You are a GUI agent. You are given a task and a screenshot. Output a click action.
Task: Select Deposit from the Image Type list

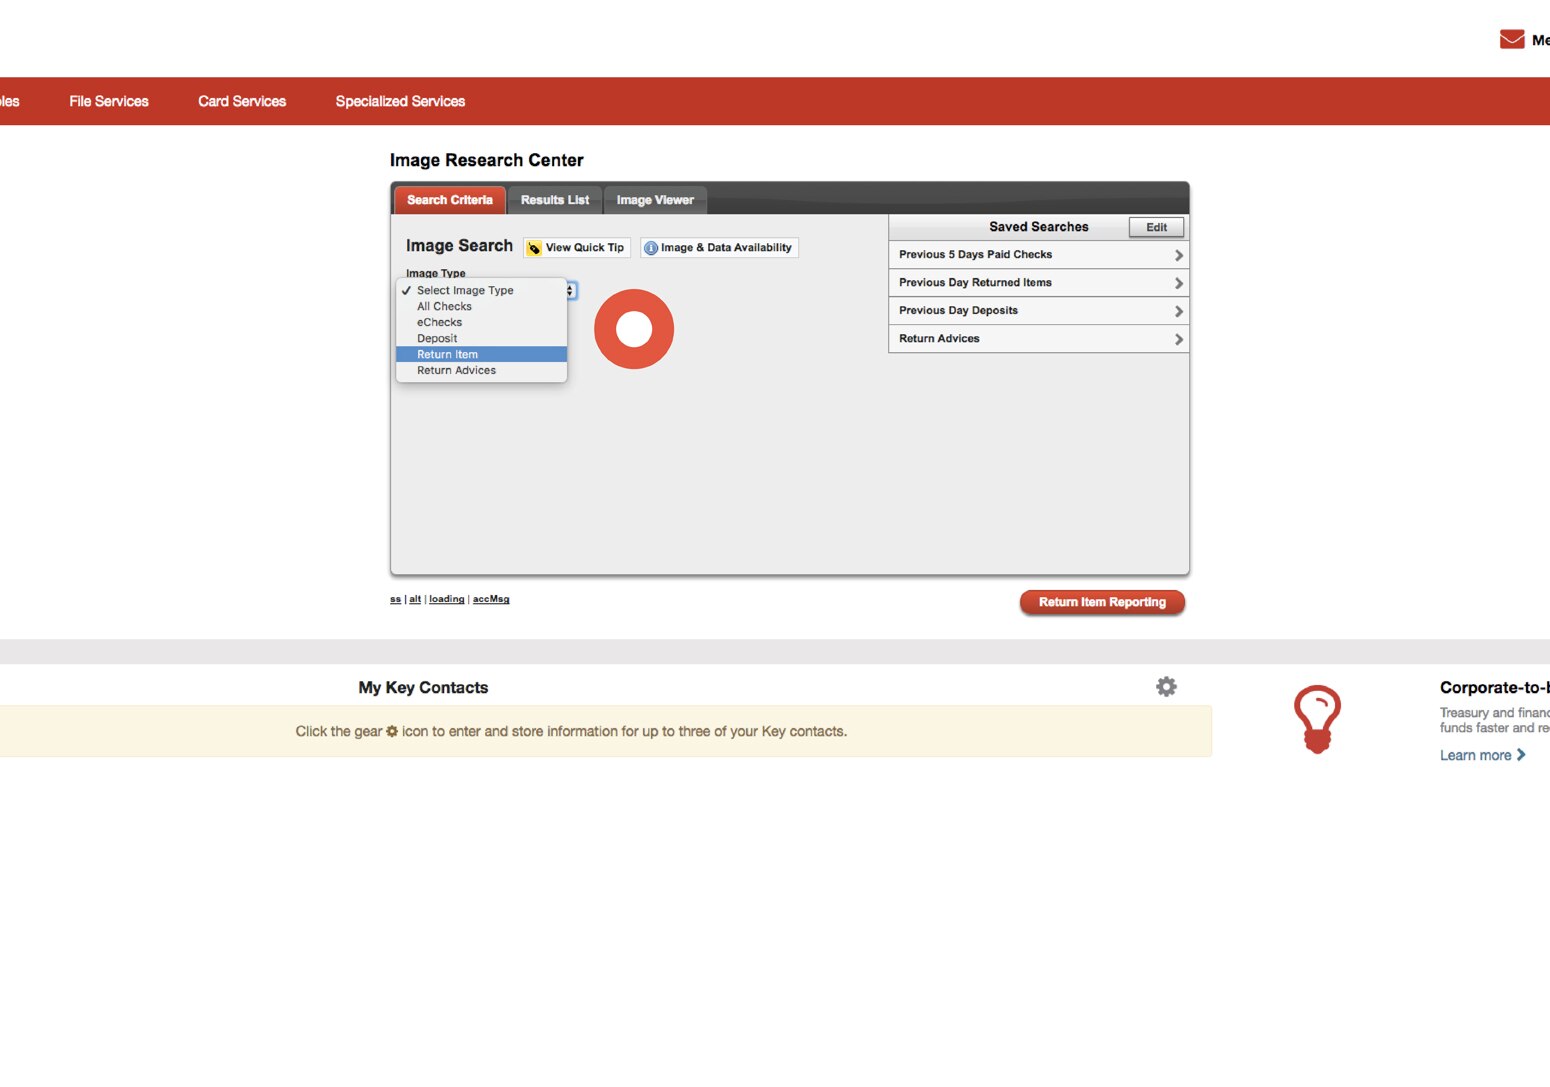(x=437, y=338)
